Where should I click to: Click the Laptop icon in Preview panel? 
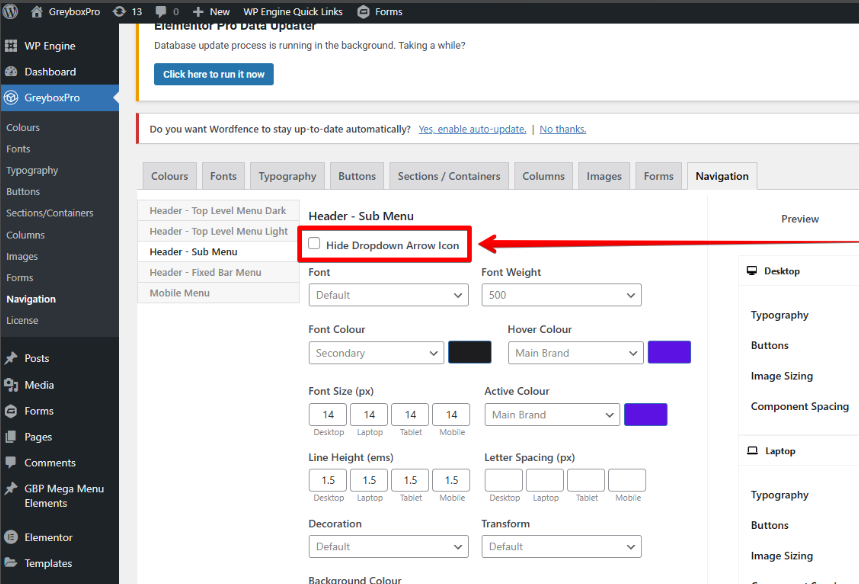752,451
